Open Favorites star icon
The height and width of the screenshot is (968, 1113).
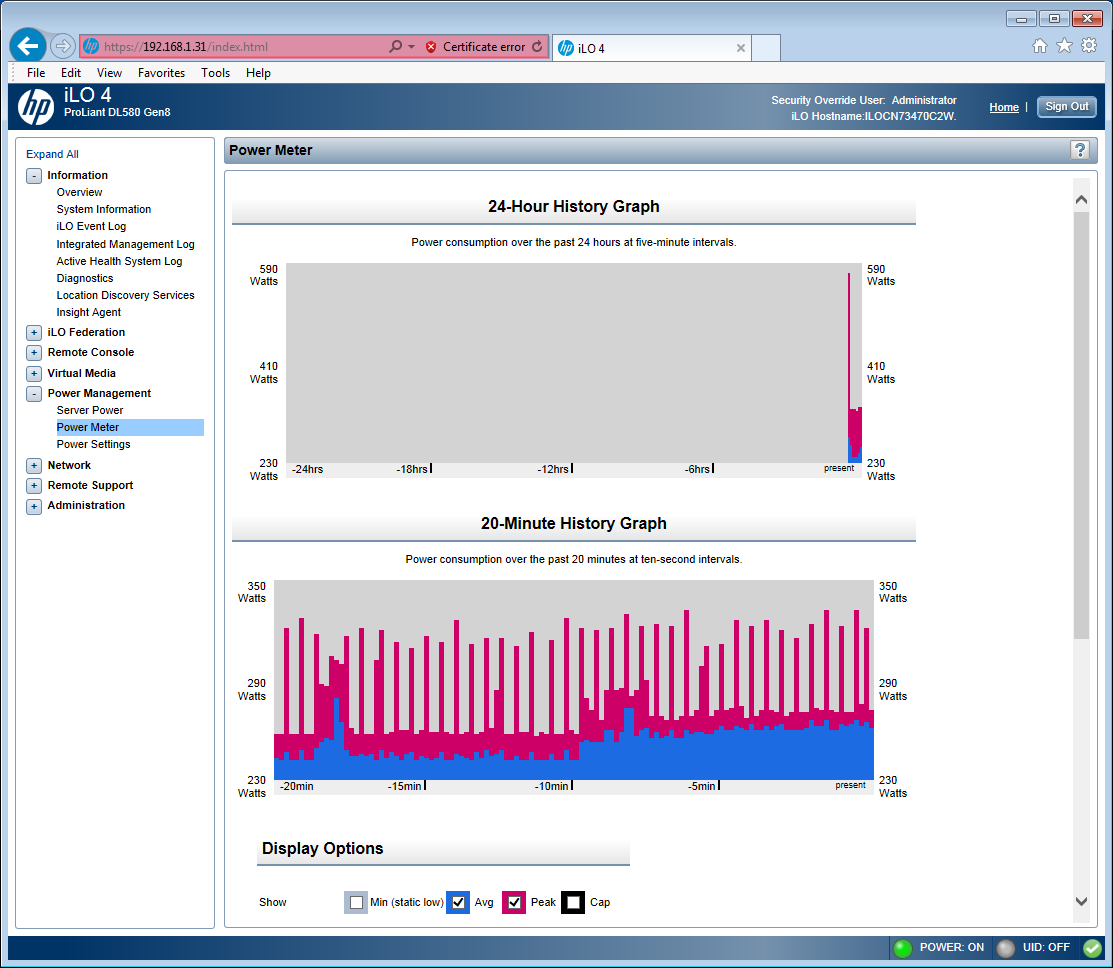pos(1064,46)
